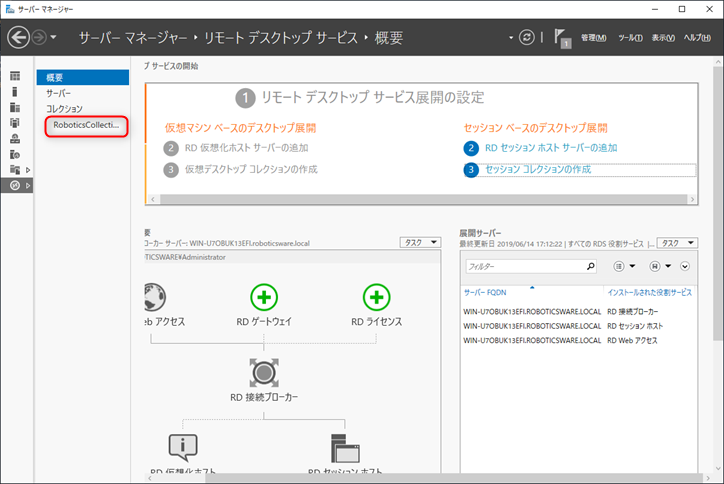Open the ツール(T) menu

pyautogui.click(x=630, y=38)
